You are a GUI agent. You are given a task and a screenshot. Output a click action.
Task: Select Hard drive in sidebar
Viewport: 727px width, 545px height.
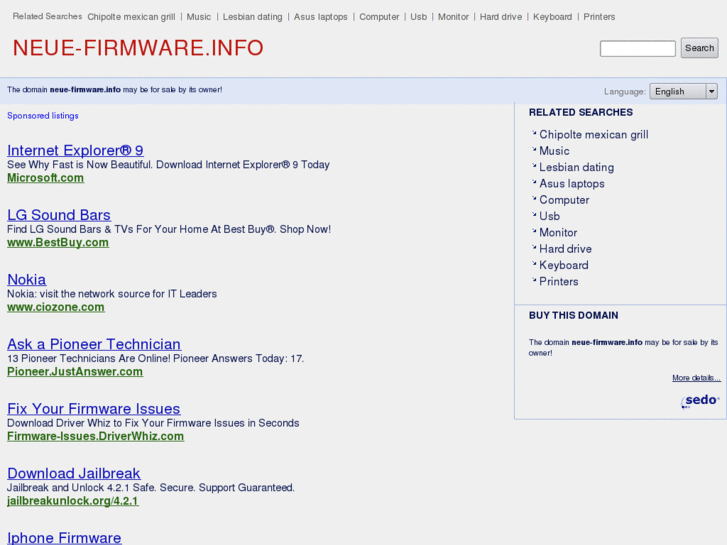pos(565,249)
